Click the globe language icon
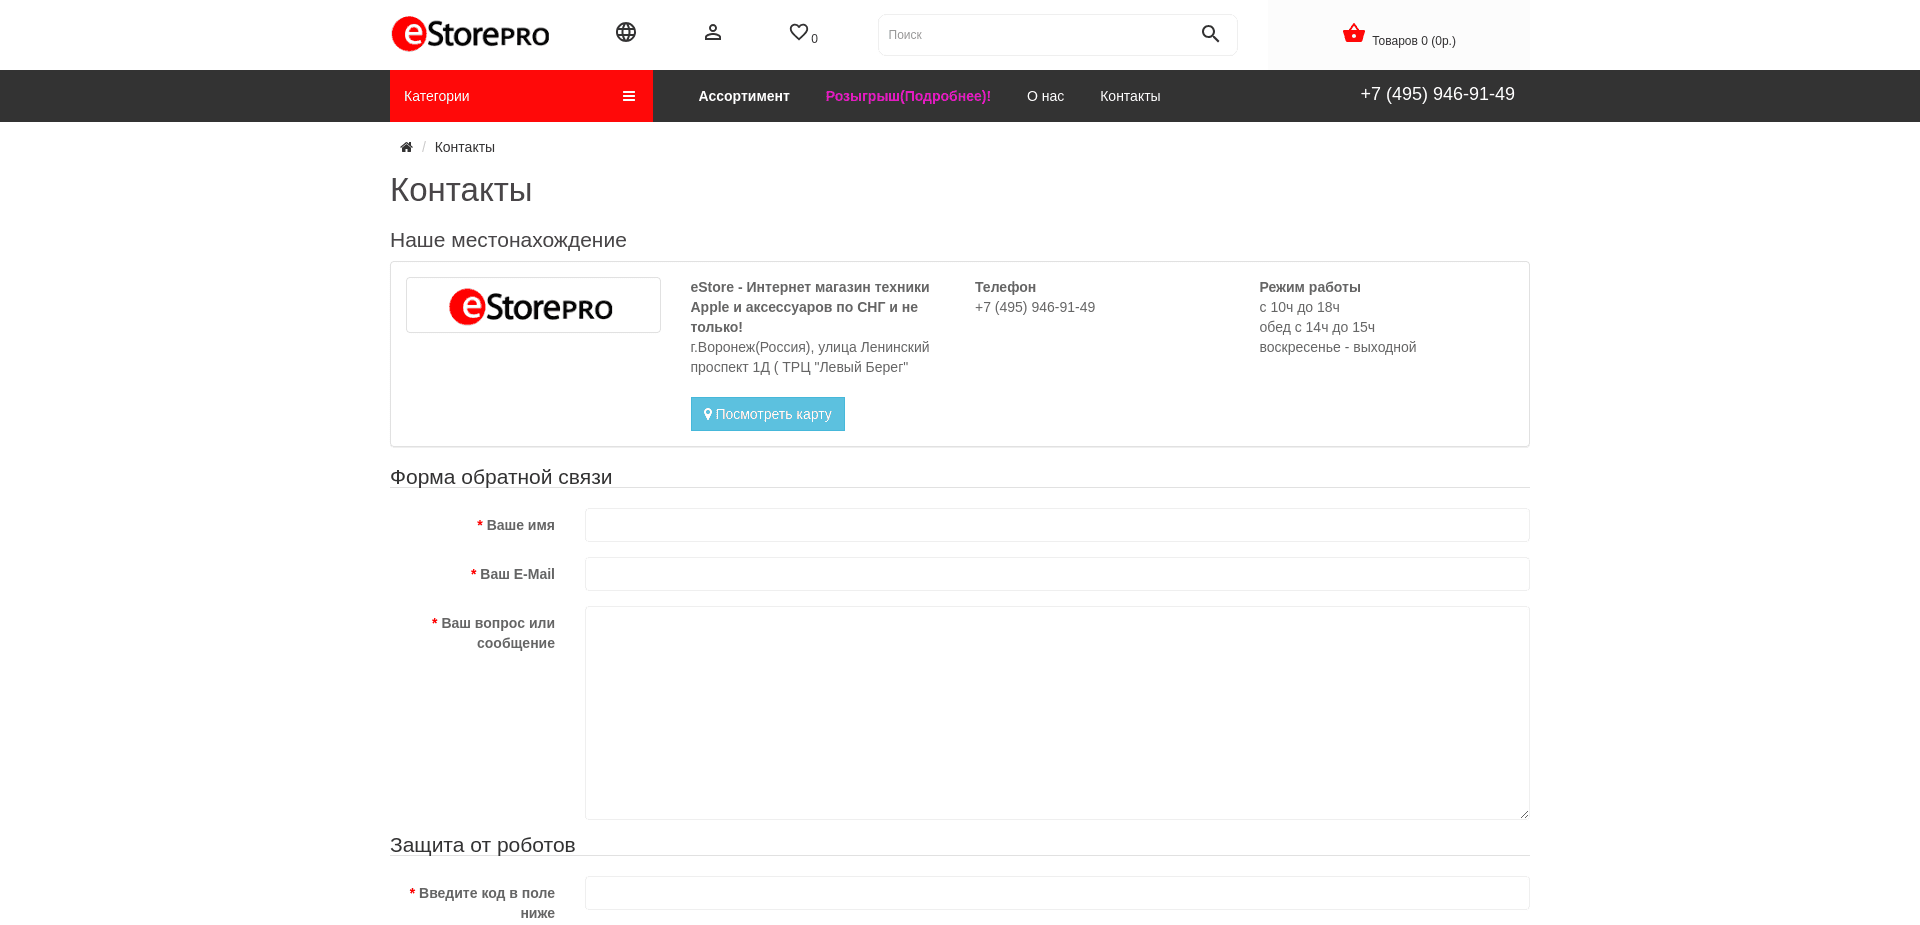This screenshot has width=1920, height=925. (625, 31)
